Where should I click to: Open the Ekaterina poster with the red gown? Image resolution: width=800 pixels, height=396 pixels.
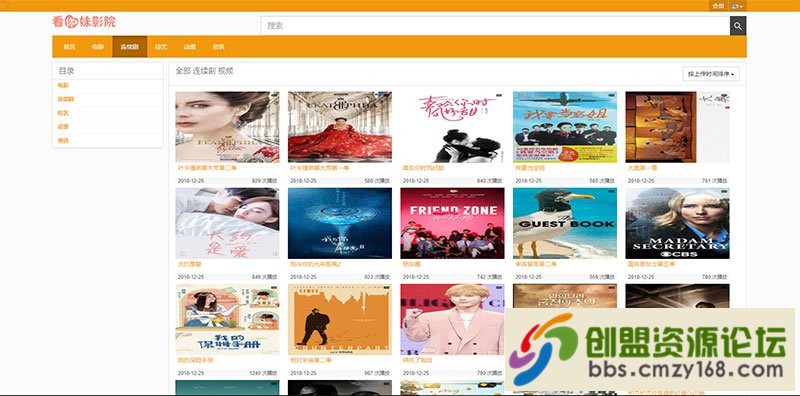point(340,127)
